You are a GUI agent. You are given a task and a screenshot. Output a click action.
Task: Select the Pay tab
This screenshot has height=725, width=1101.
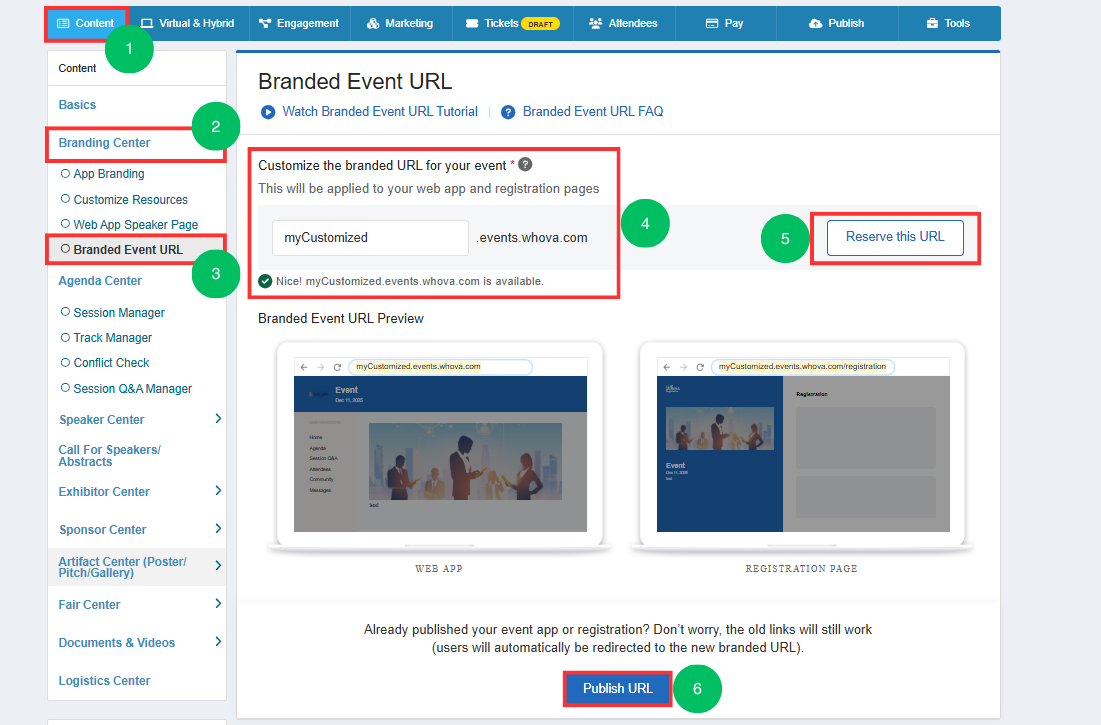pyautogui.click(x=725, y=24)
